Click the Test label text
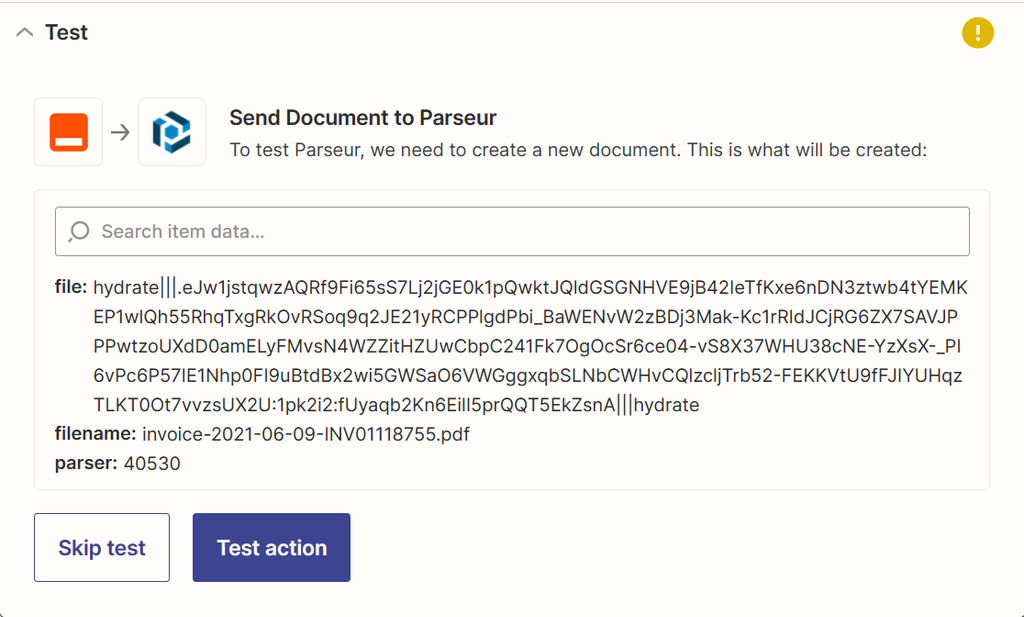Screen dimensions: 1024x617 [66, 32]
